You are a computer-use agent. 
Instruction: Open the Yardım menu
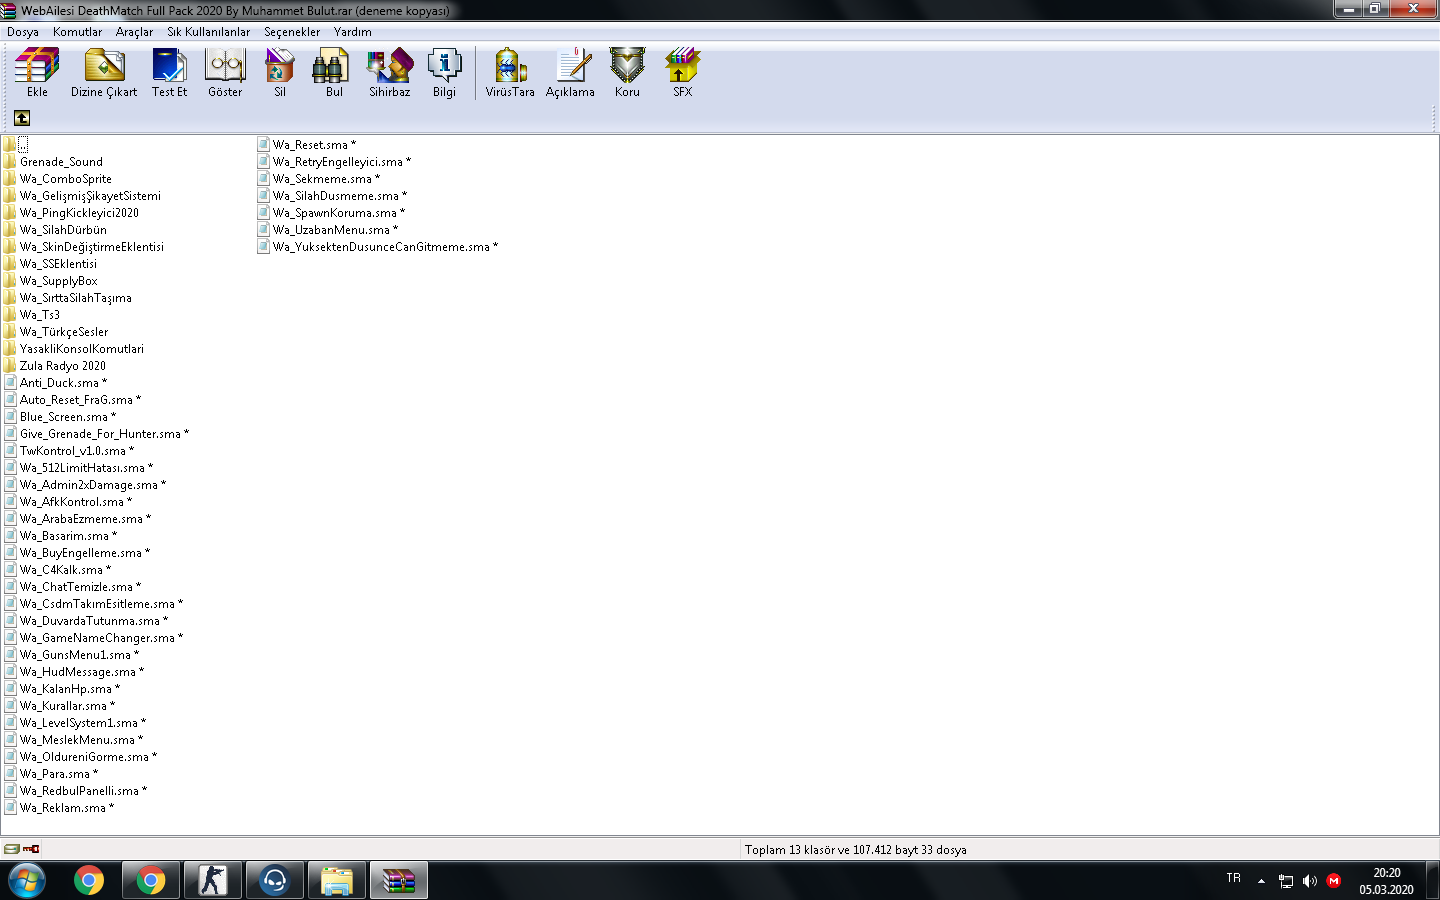pyautogui.click(x=352, y=32)
